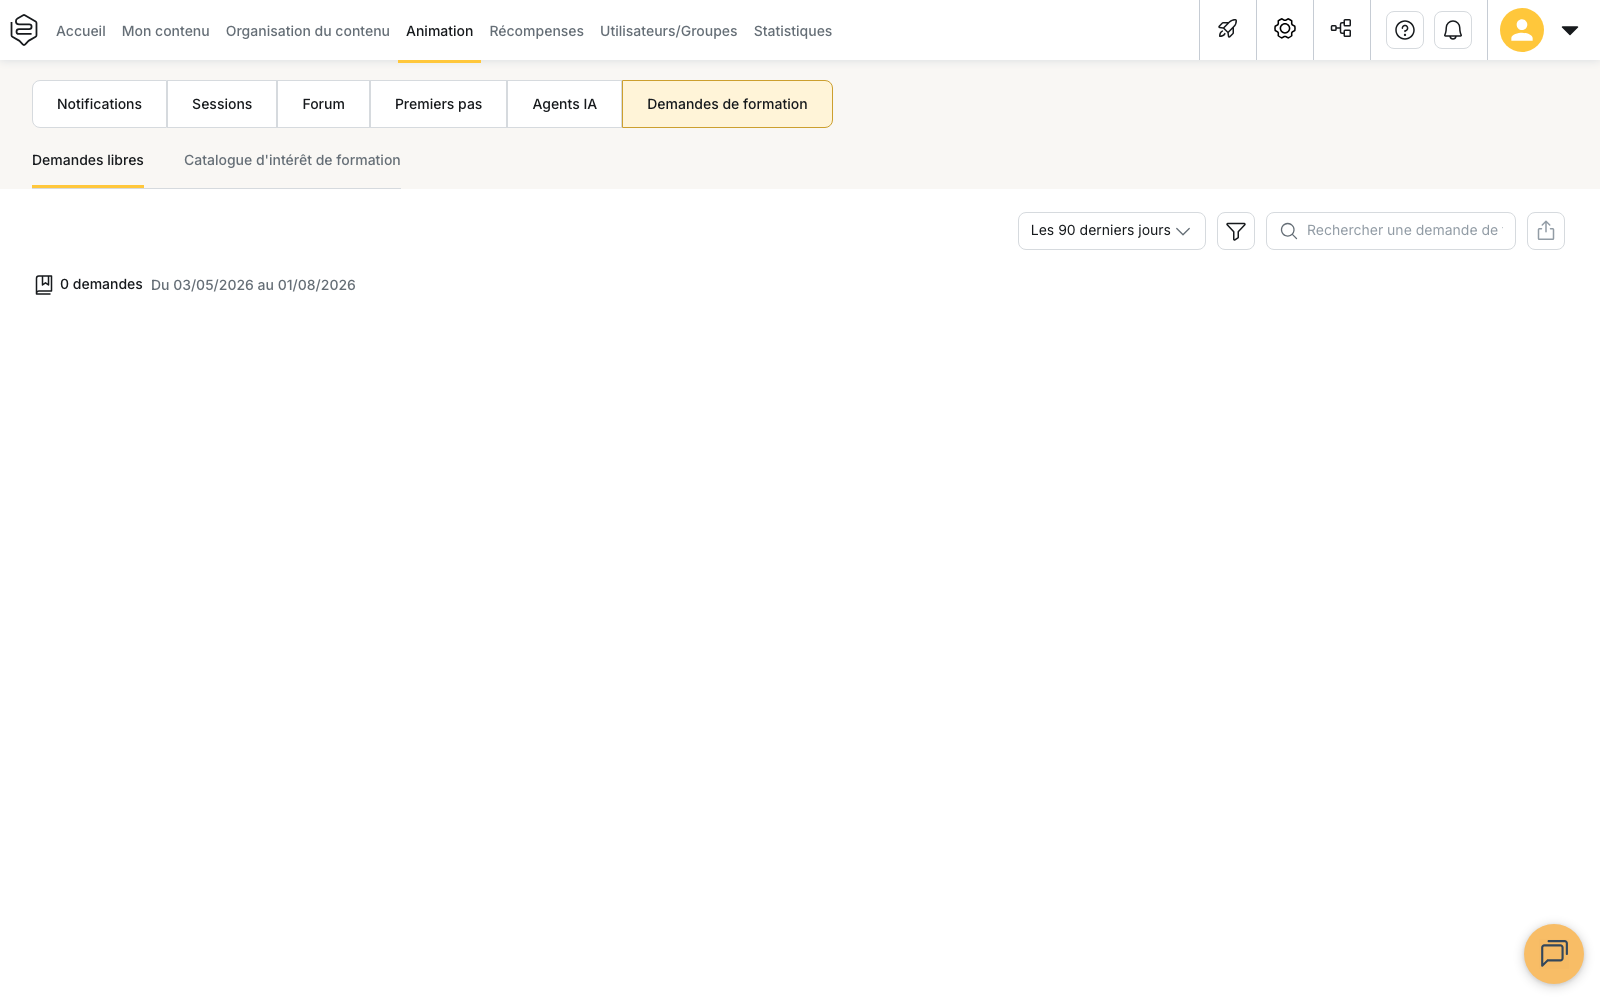Click the '0 demandes' count text
The width and height of the screenshot is (1600, 1000).
101,284
